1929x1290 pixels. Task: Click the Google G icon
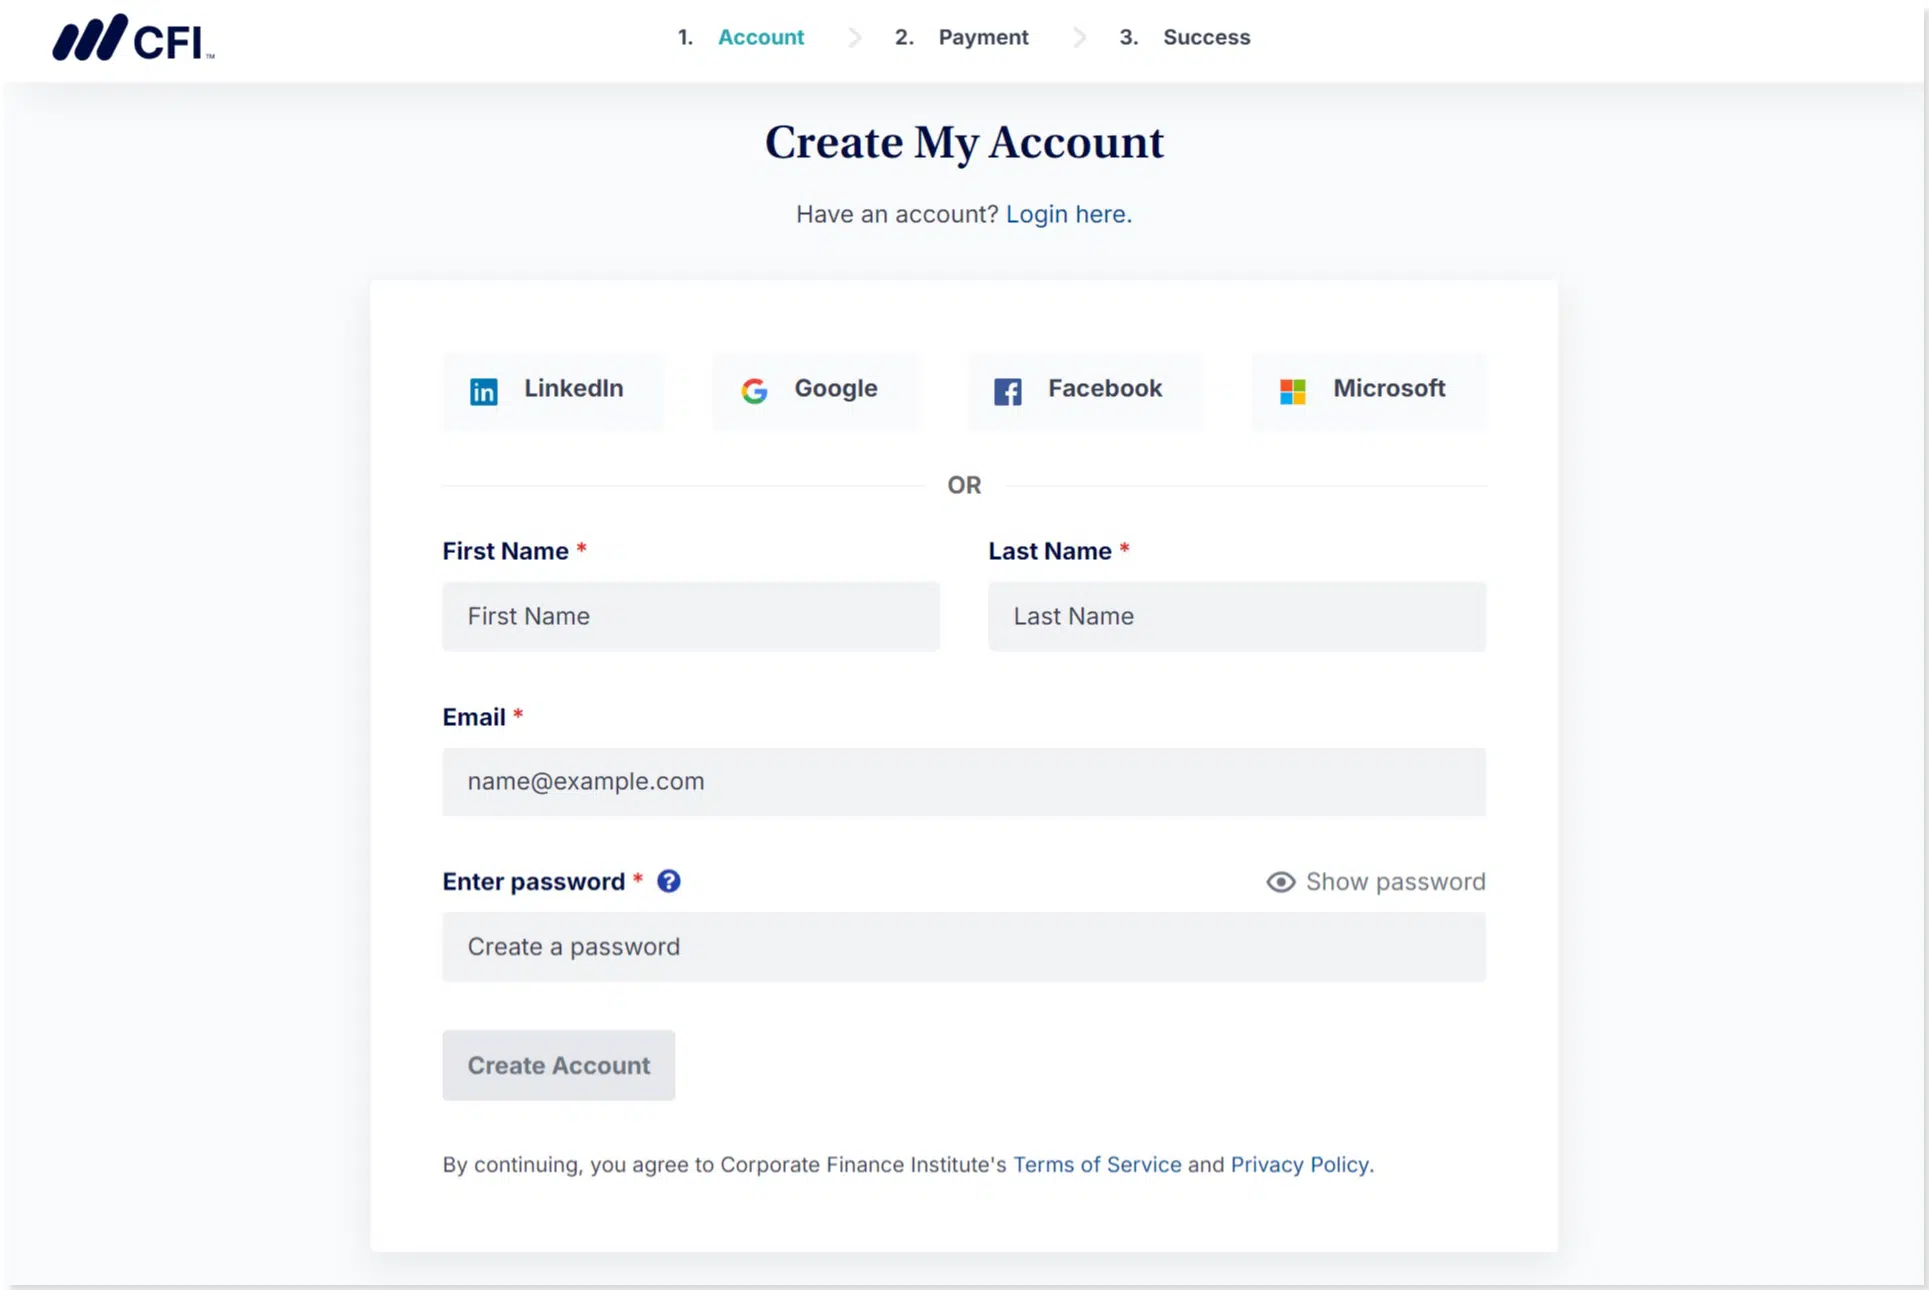point(754,391)
